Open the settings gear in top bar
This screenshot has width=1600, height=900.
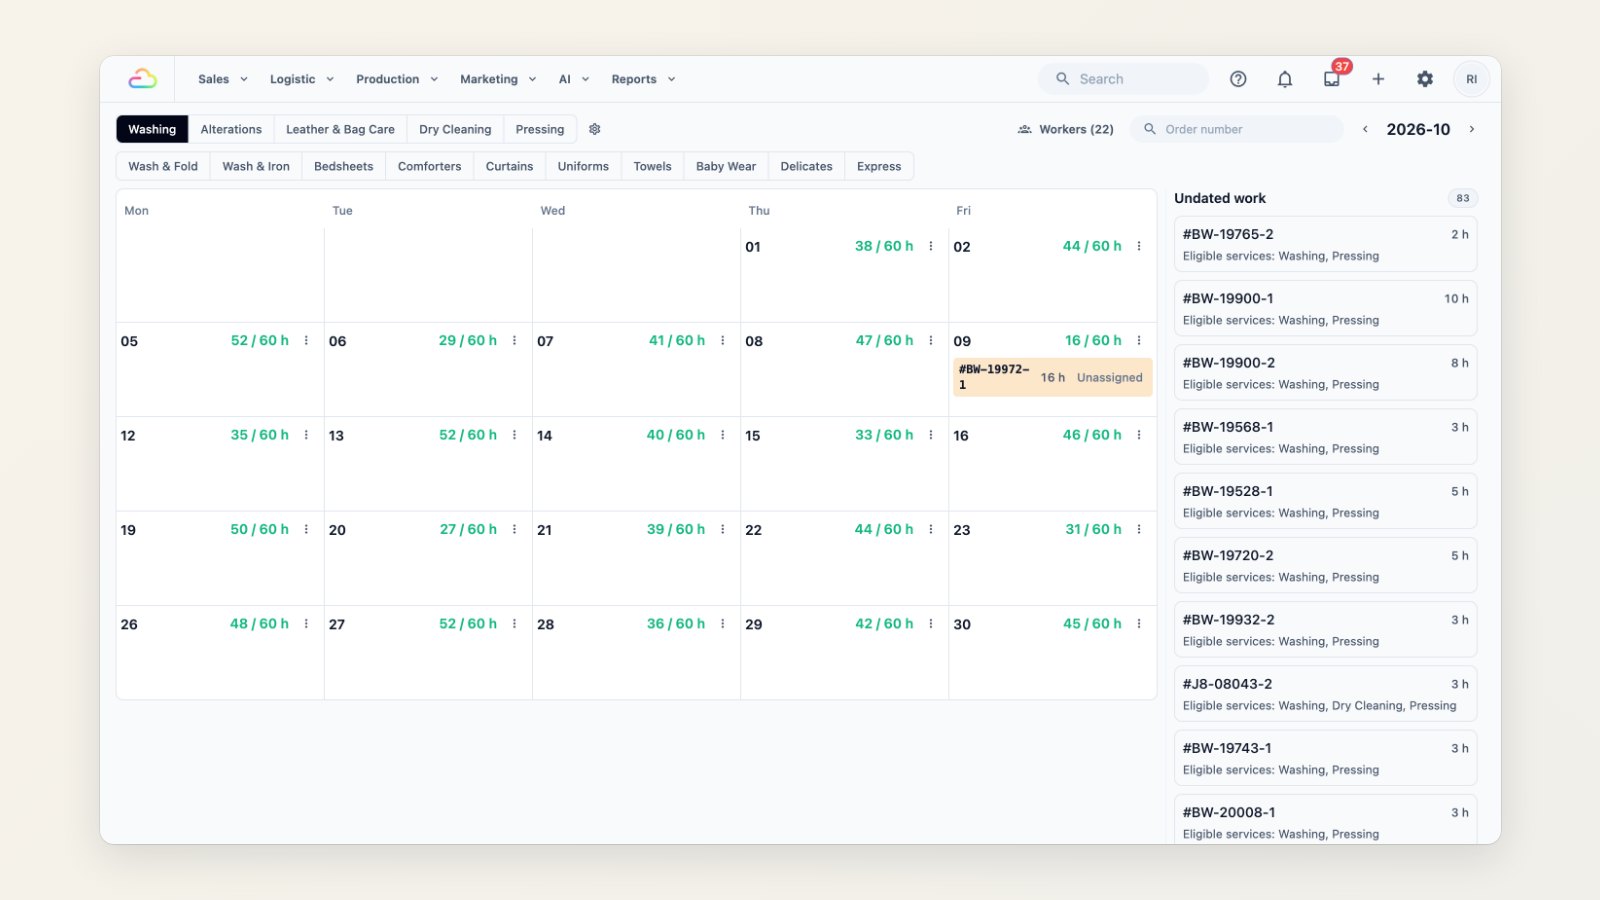[x=1425, y=79]
